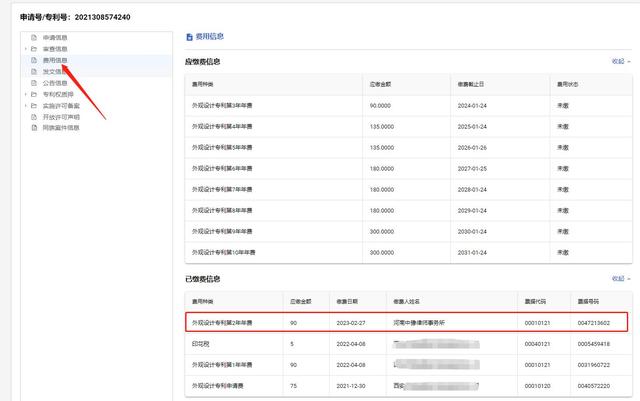Open 申请信息 in the sidebar tree
The image size is (640, 401).
(55, 38)
